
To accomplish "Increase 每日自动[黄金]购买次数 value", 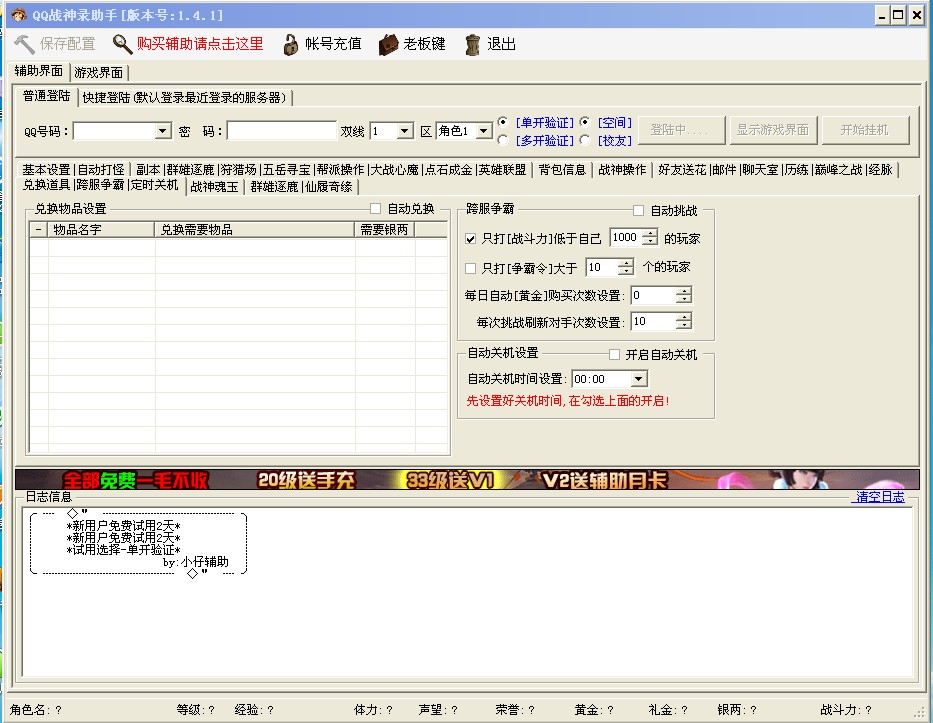I will click(x=684, y=291).
